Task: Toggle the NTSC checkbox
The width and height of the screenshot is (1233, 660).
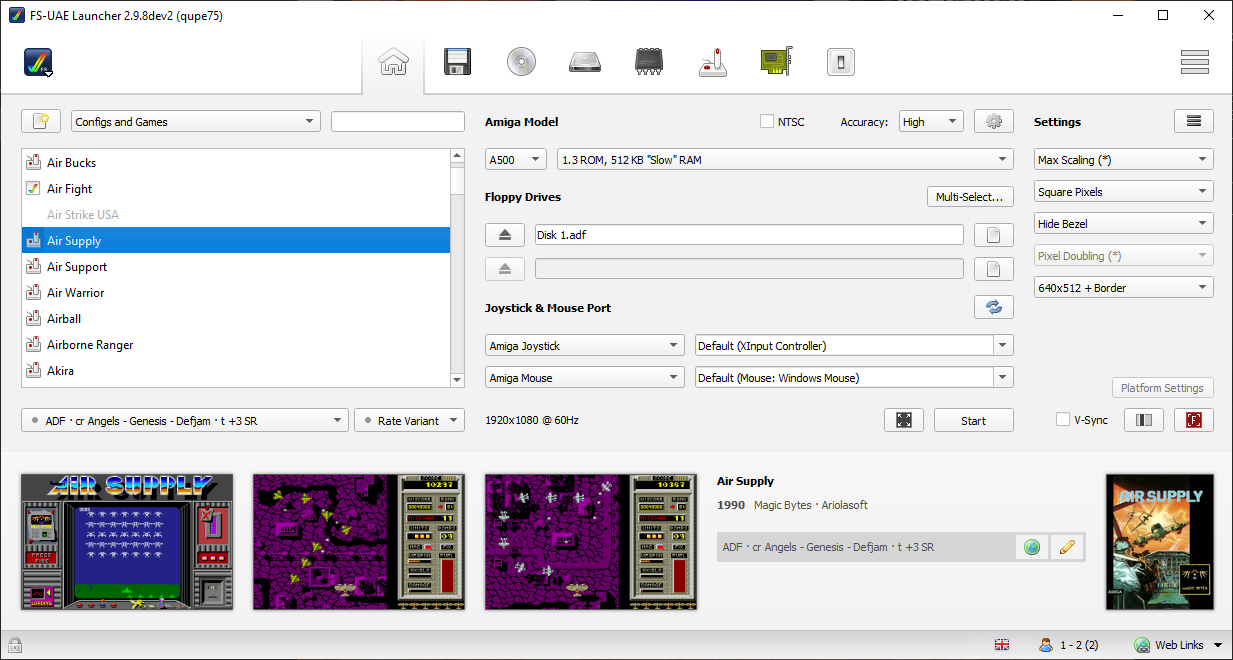Action: click(x=767, y=122)
